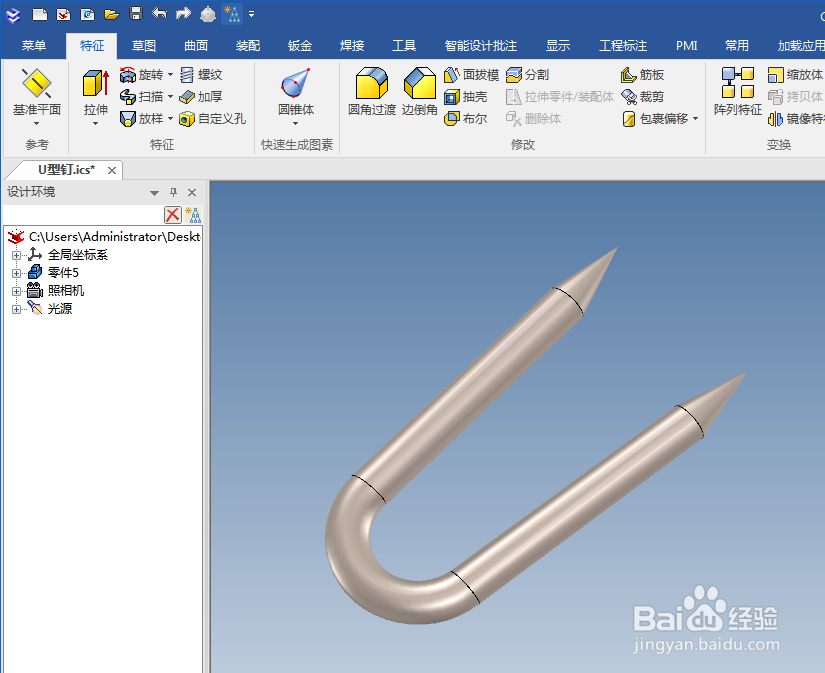Screen dimensions: 825x673
Task: Toggle the pin on the 设计环境 panel
Action: click(x=172, y=192)
